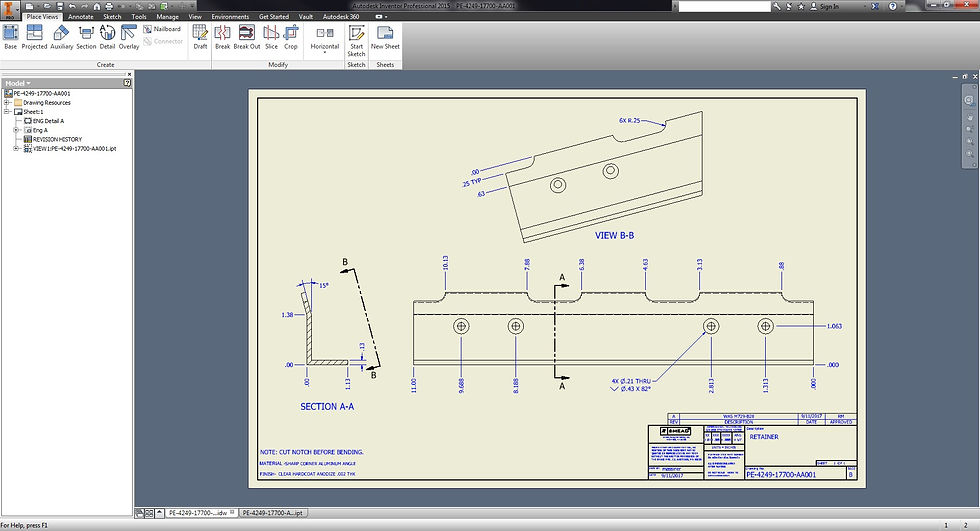Collapse the Sheet:1 node
This screenshot has height=531, width=980.
(x=8, y=112)
